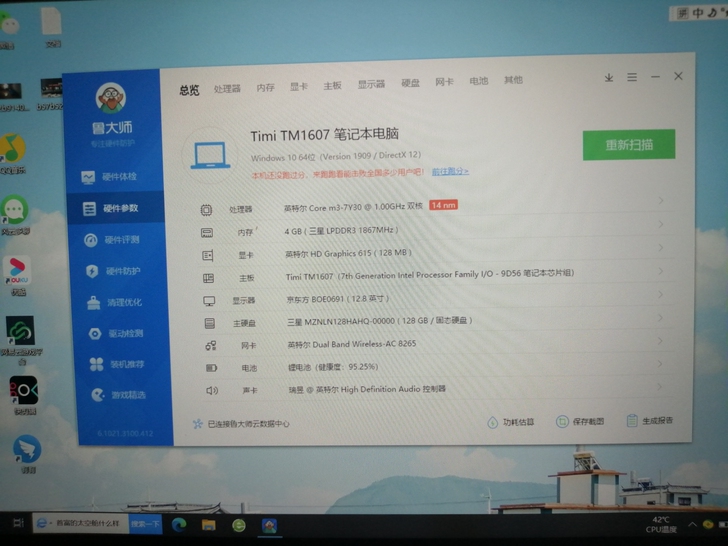Click the processor chip icon

206,210
